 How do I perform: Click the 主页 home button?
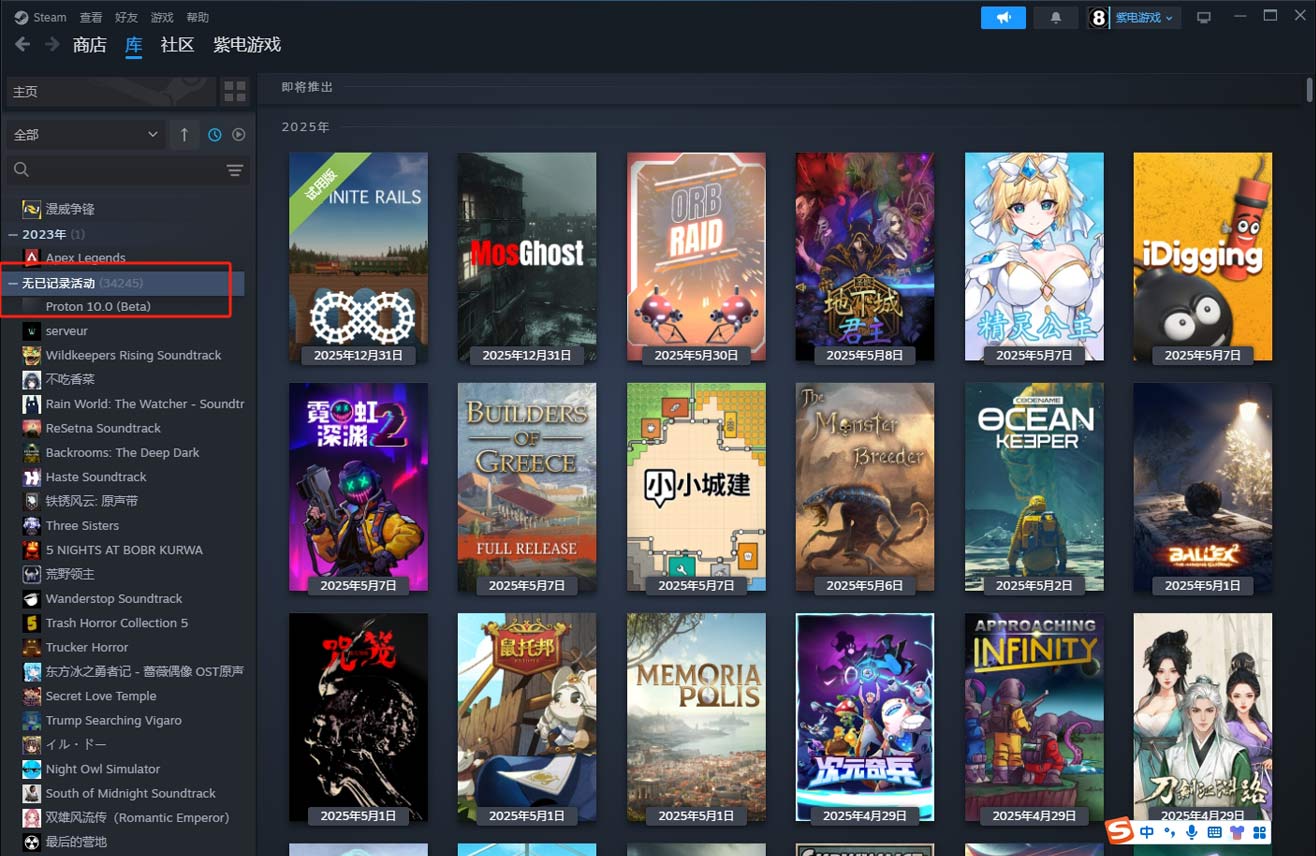tap(111, 91)
